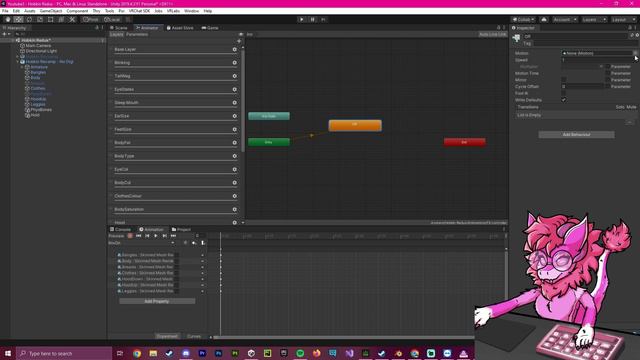This screenshot has width=640, height=360.
Task: Select the custom editor tools icon
Action: click(72, 19)
